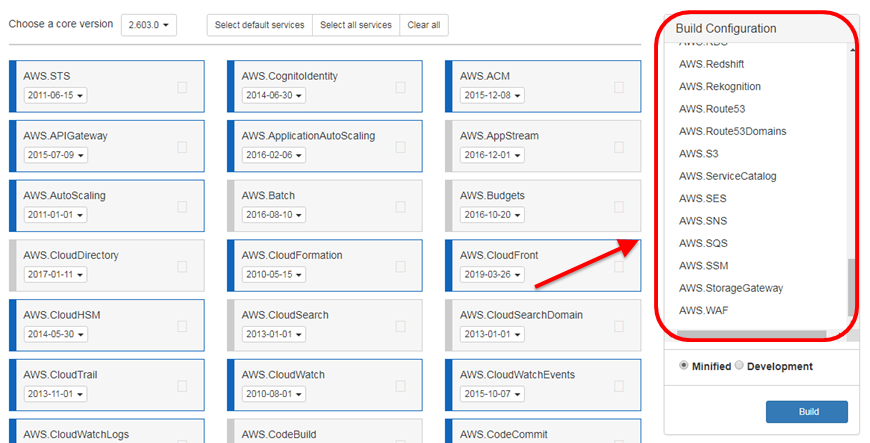
Task: Tick the AWS.CloudFormation checkbox
Action: pyautogui.click(x=400, y=266)
